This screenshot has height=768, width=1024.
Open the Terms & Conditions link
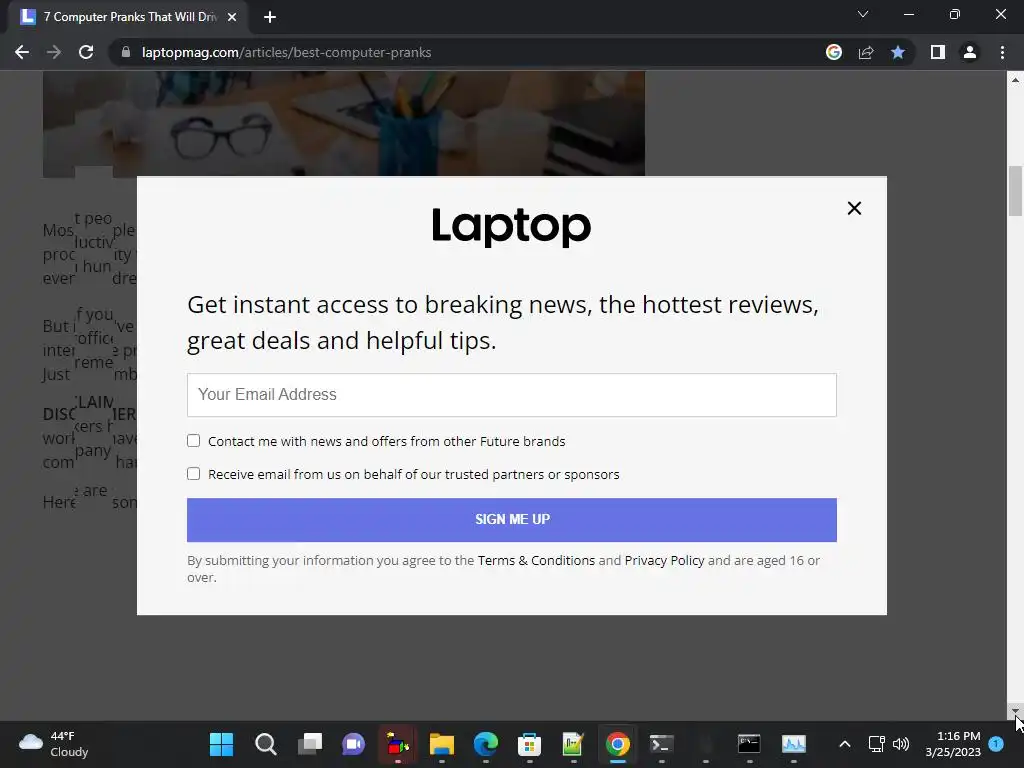coord(536,560)
